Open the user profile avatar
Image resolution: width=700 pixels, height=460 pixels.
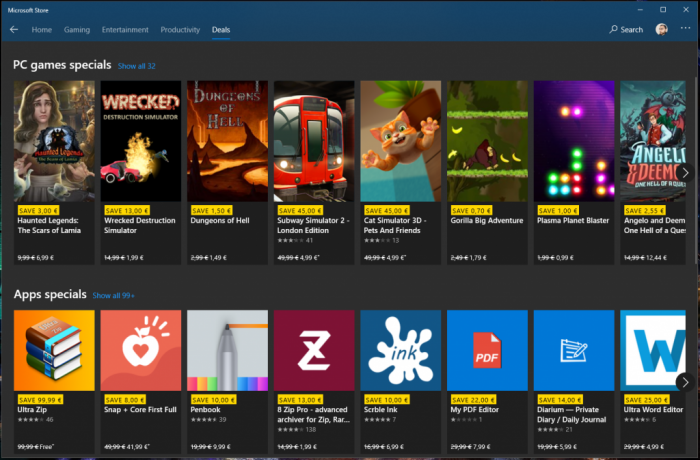pyautogui.click(x=661, y=30)
